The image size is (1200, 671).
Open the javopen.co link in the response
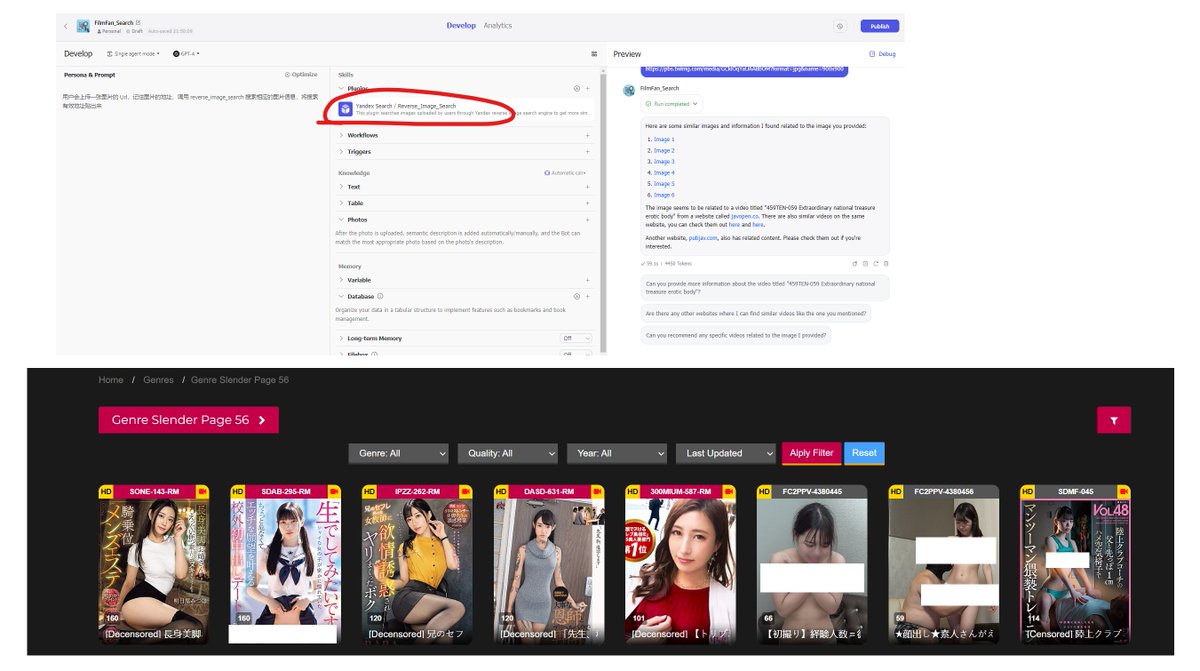(743, 217)
